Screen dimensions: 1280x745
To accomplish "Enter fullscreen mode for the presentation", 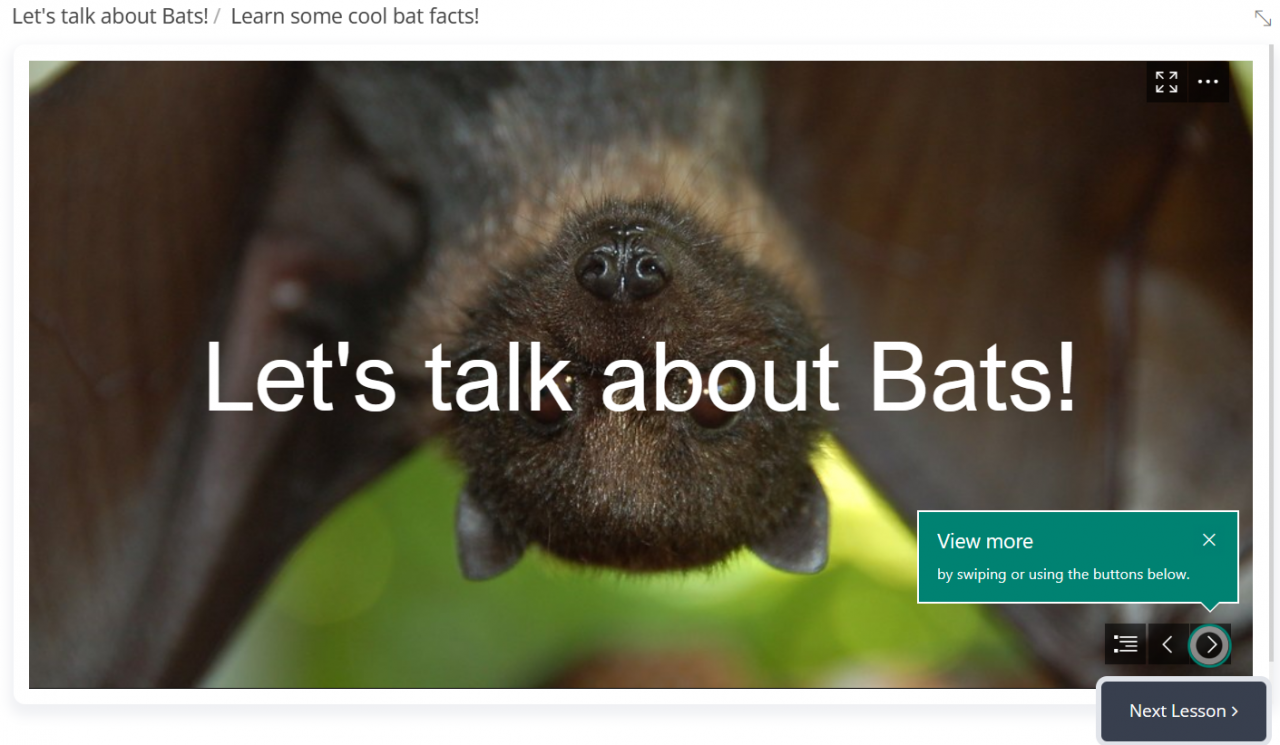I will point(1165,82).
